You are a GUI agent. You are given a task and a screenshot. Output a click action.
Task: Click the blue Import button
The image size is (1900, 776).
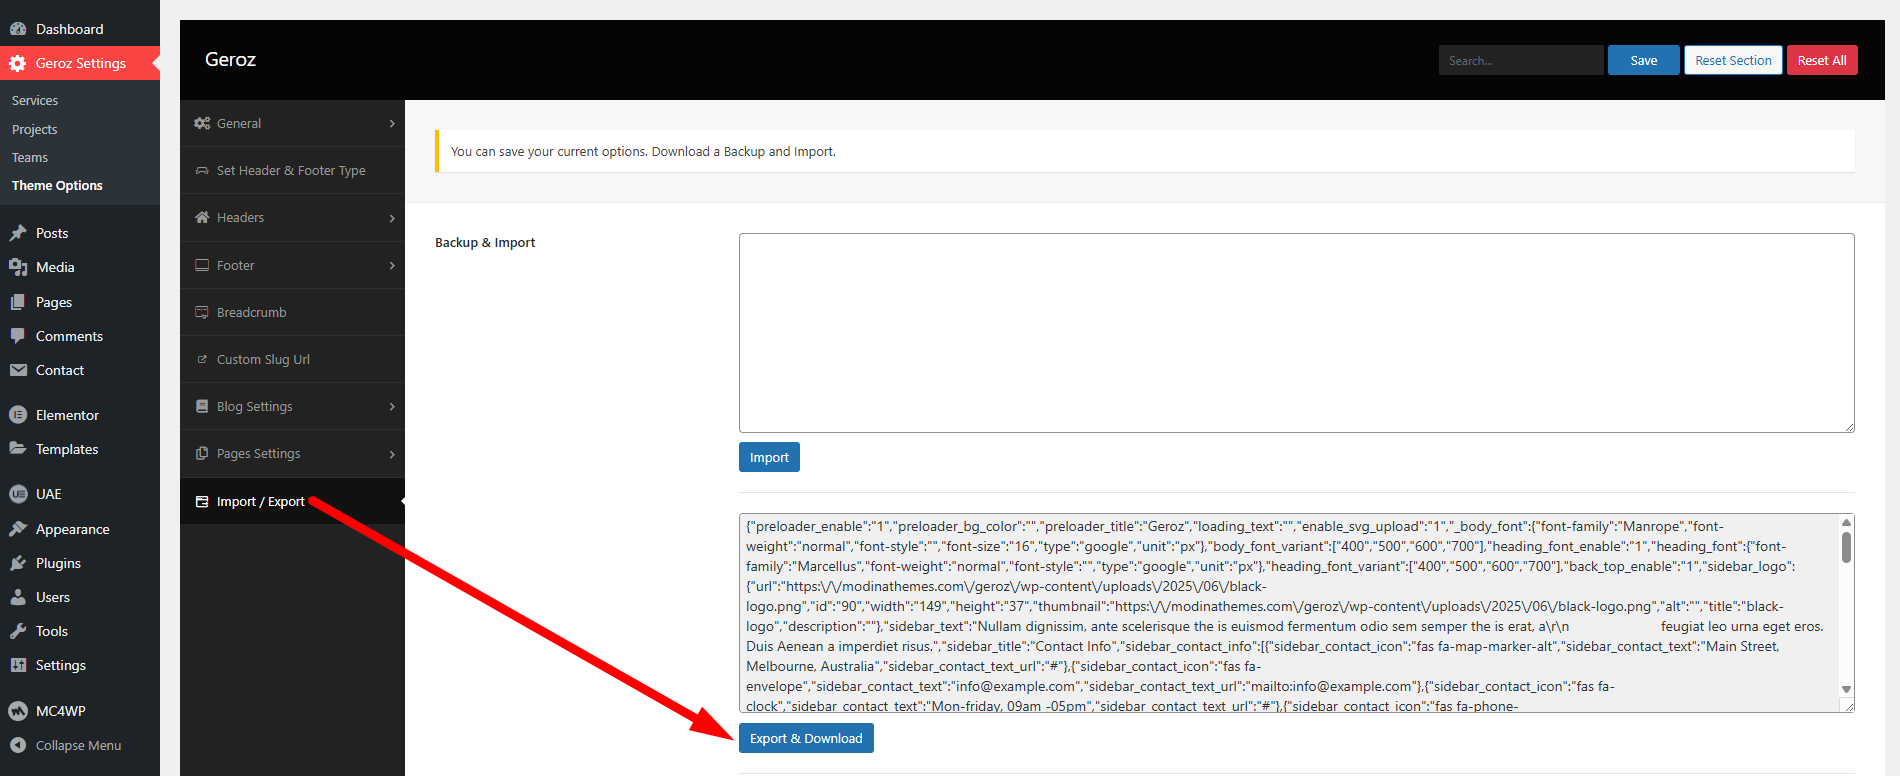769,457
